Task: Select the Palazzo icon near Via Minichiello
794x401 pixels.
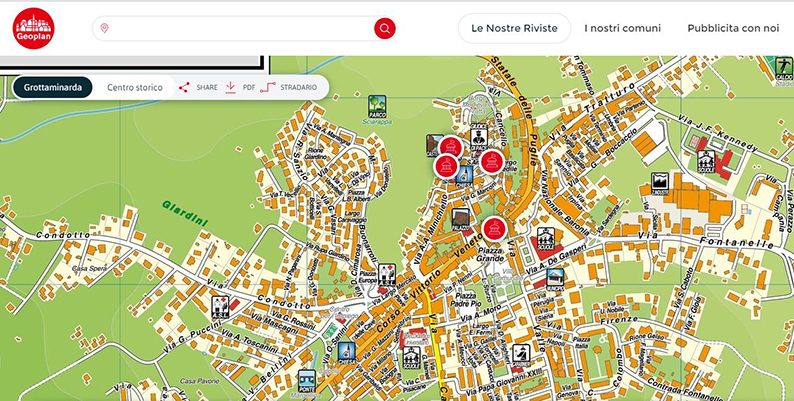Action: [461, 220]
